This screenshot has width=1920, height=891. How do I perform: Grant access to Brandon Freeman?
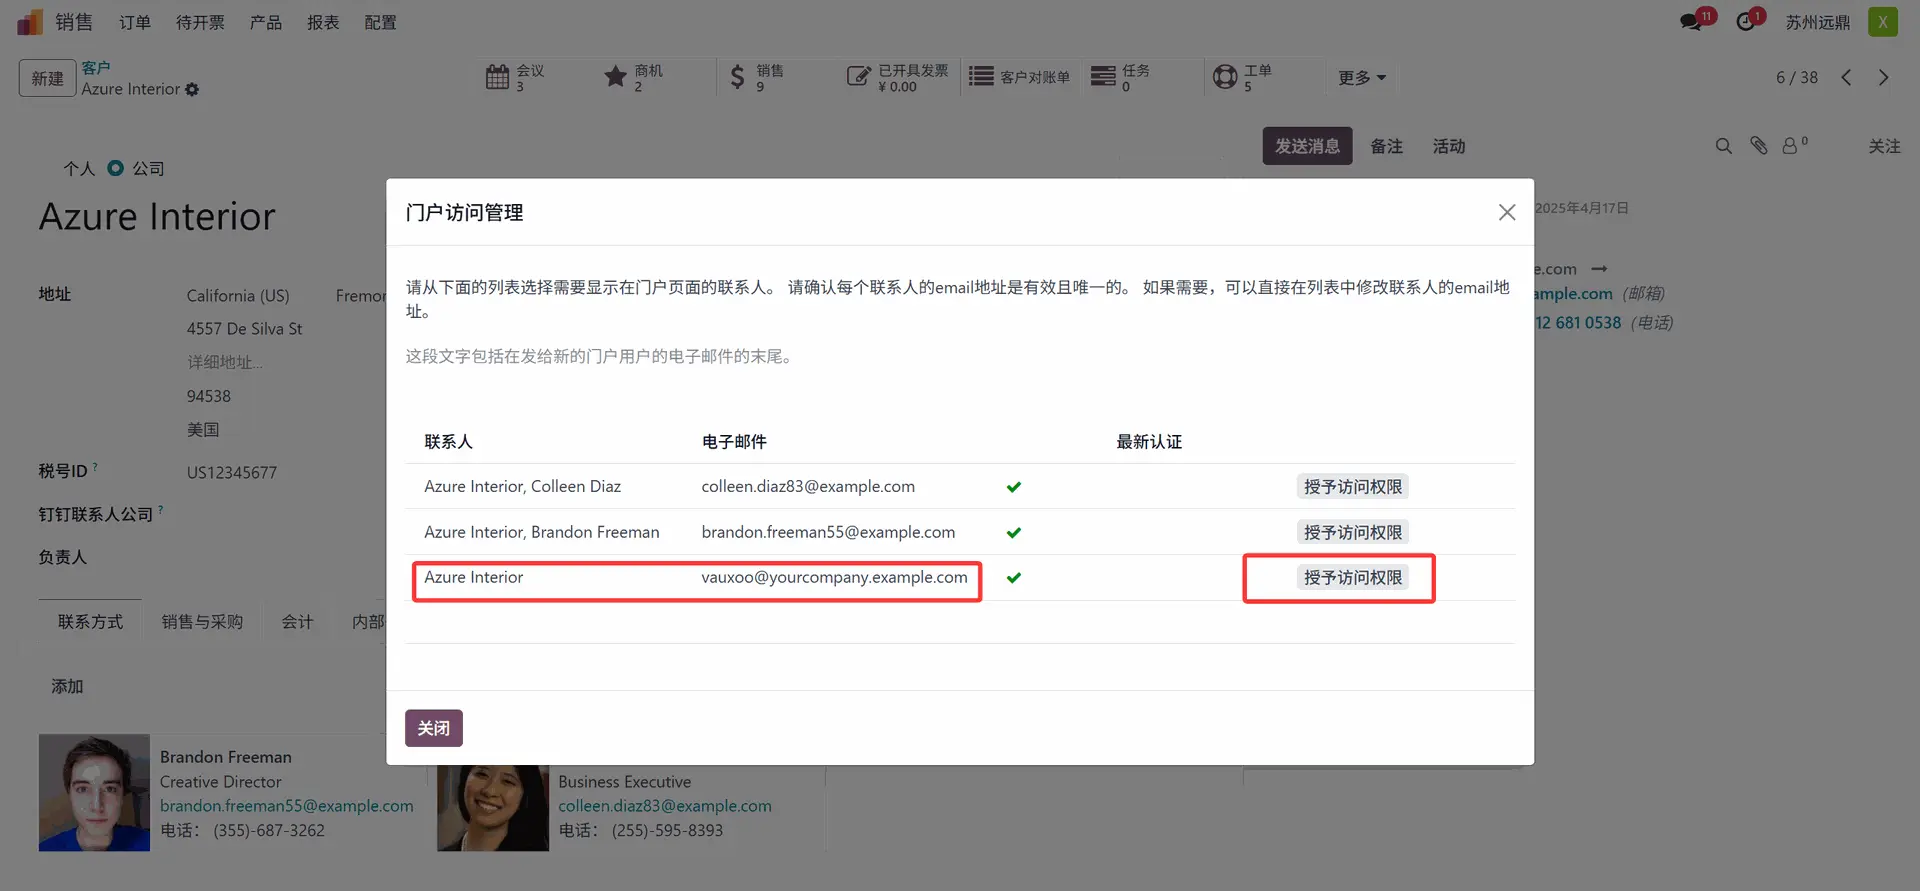(1352, 532)
